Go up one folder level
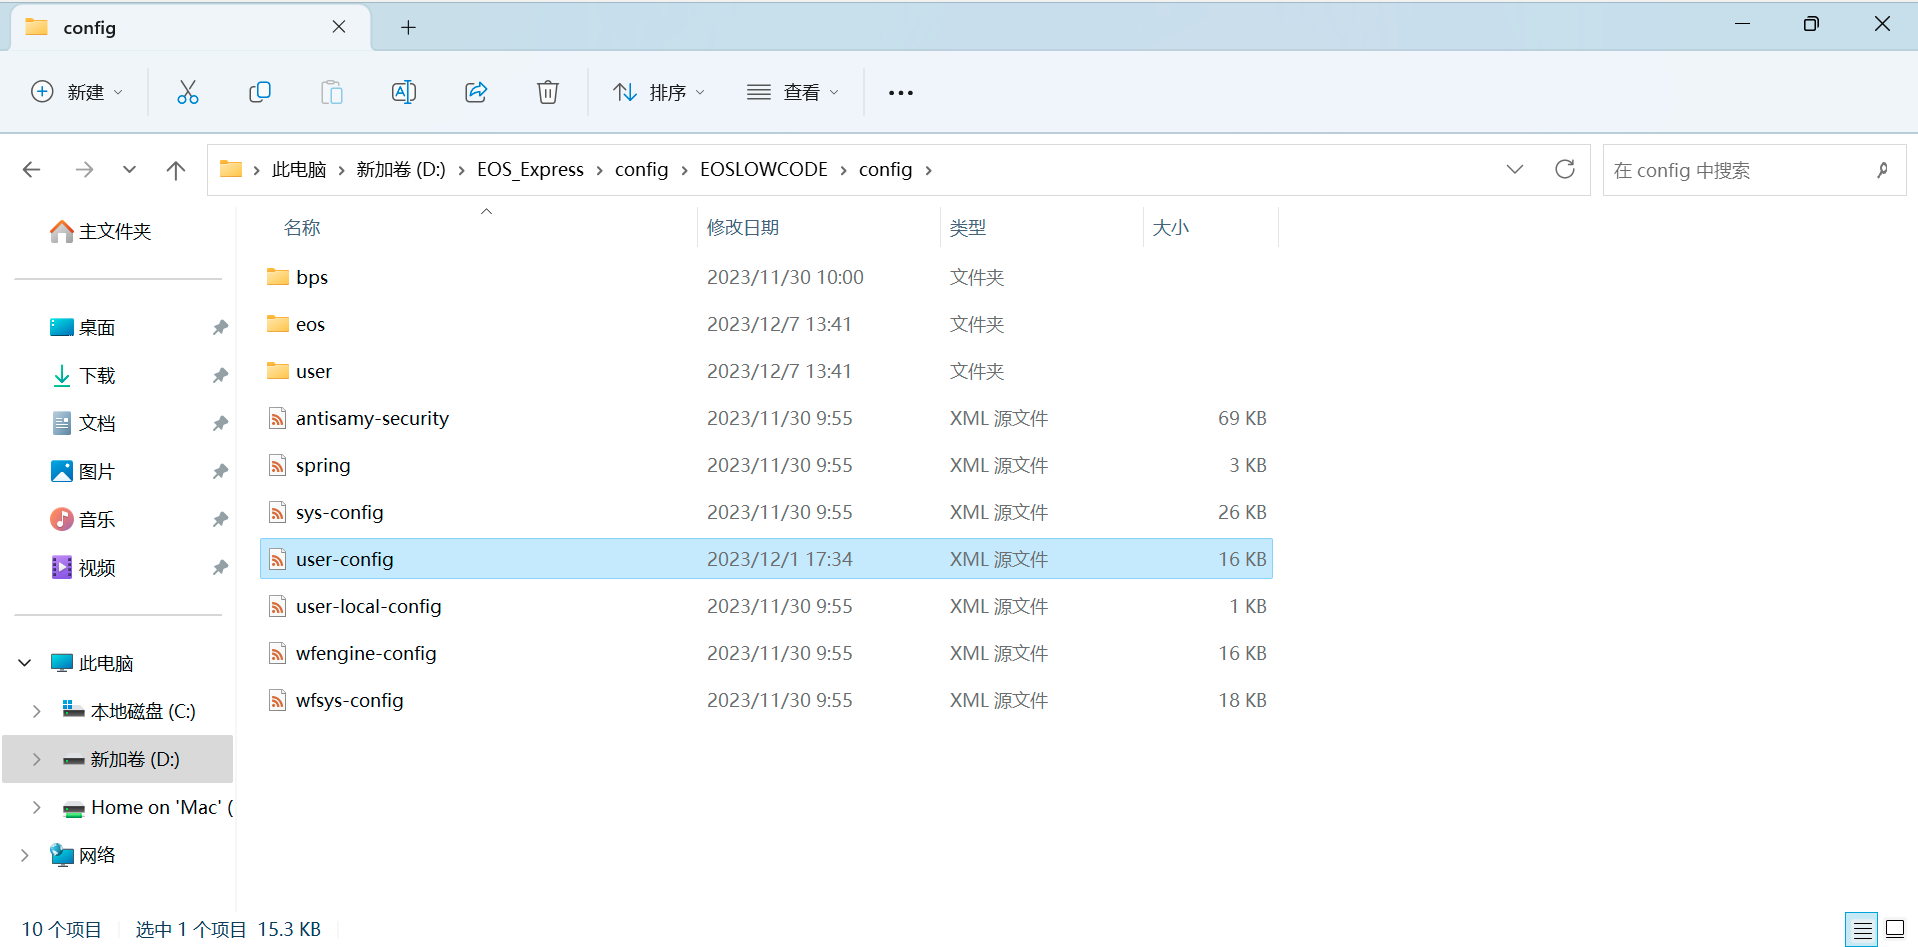 176,170
